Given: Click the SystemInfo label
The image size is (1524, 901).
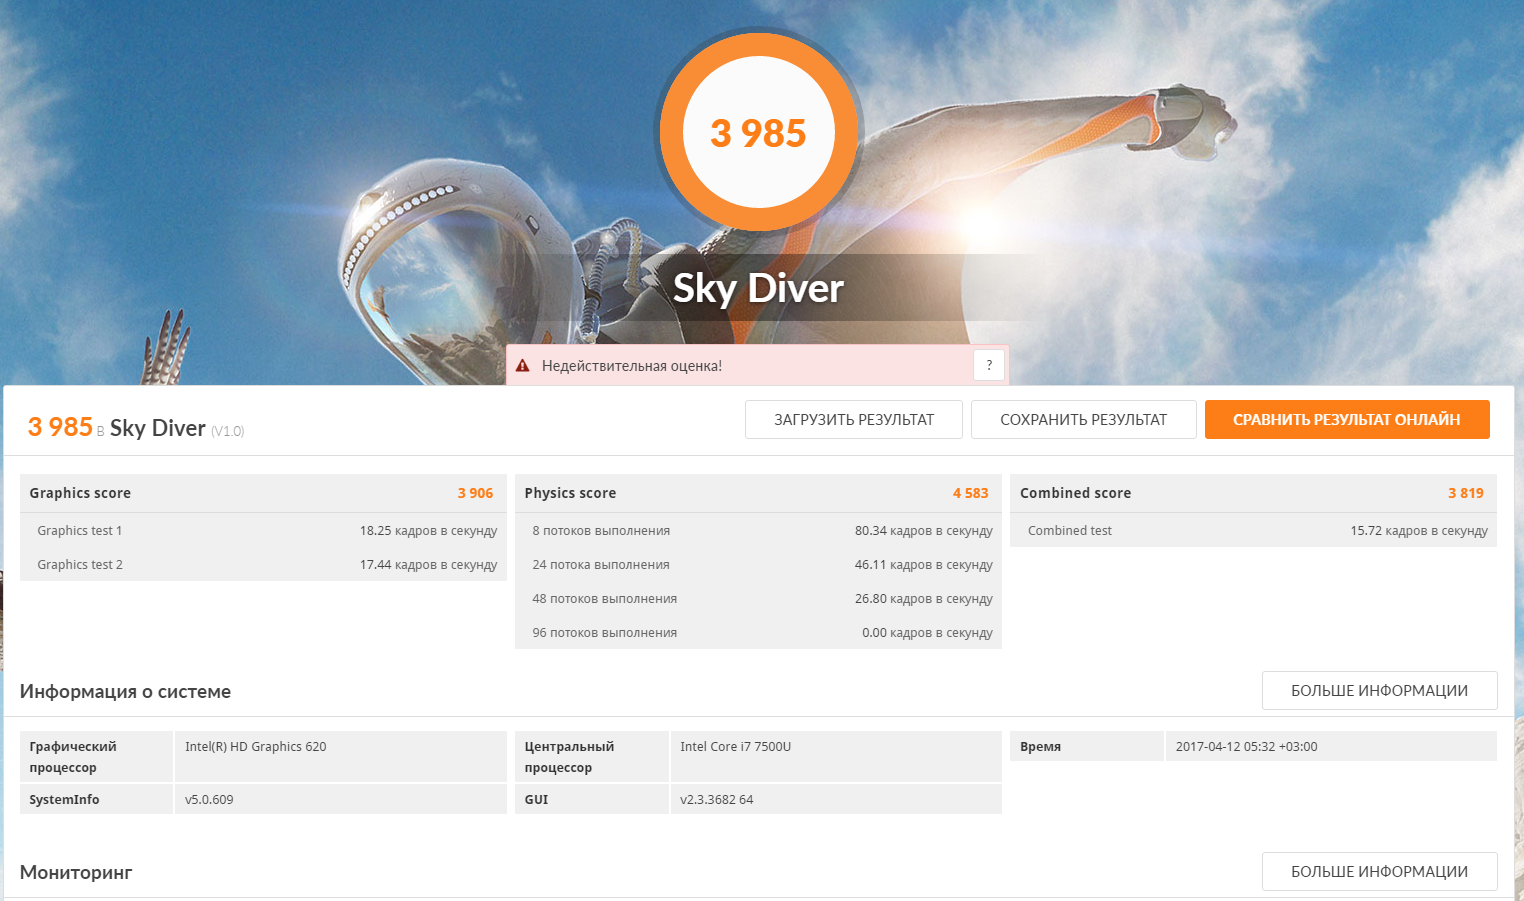Looking at the screenshot, I should [x=64, y=800].
